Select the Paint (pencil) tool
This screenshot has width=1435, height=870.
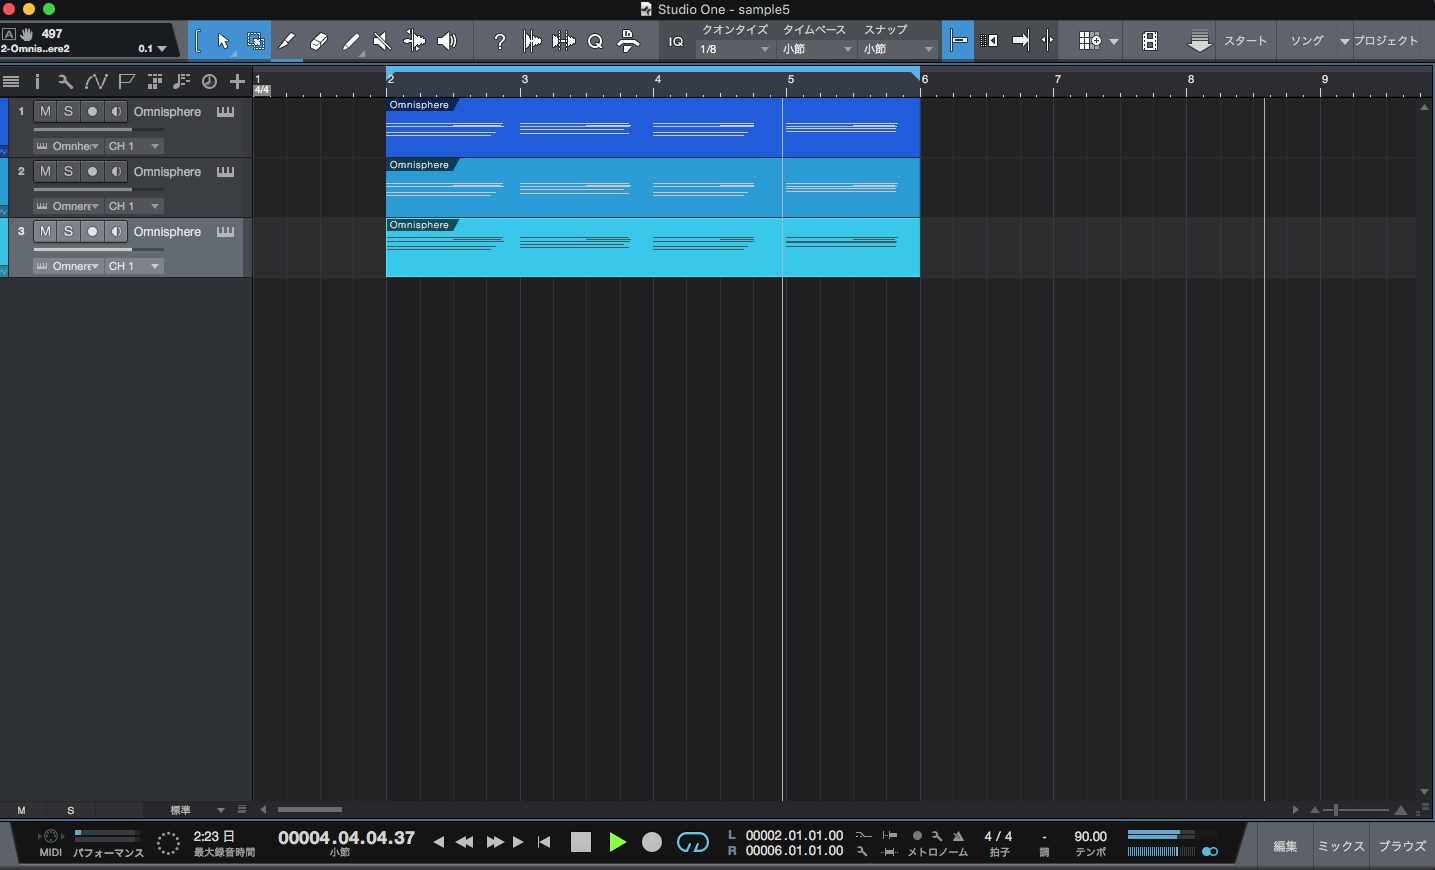(351, 41)
